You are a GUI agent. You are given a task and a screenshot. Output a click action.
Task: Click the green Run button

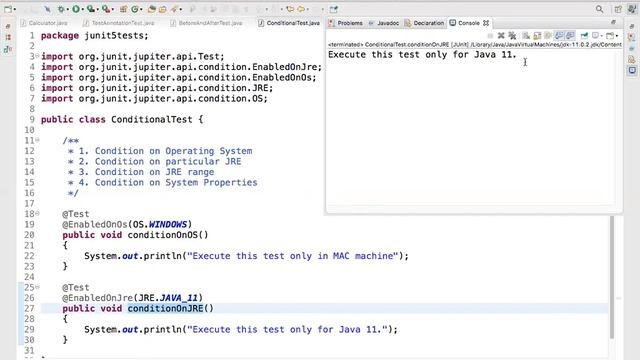[76, 9]
